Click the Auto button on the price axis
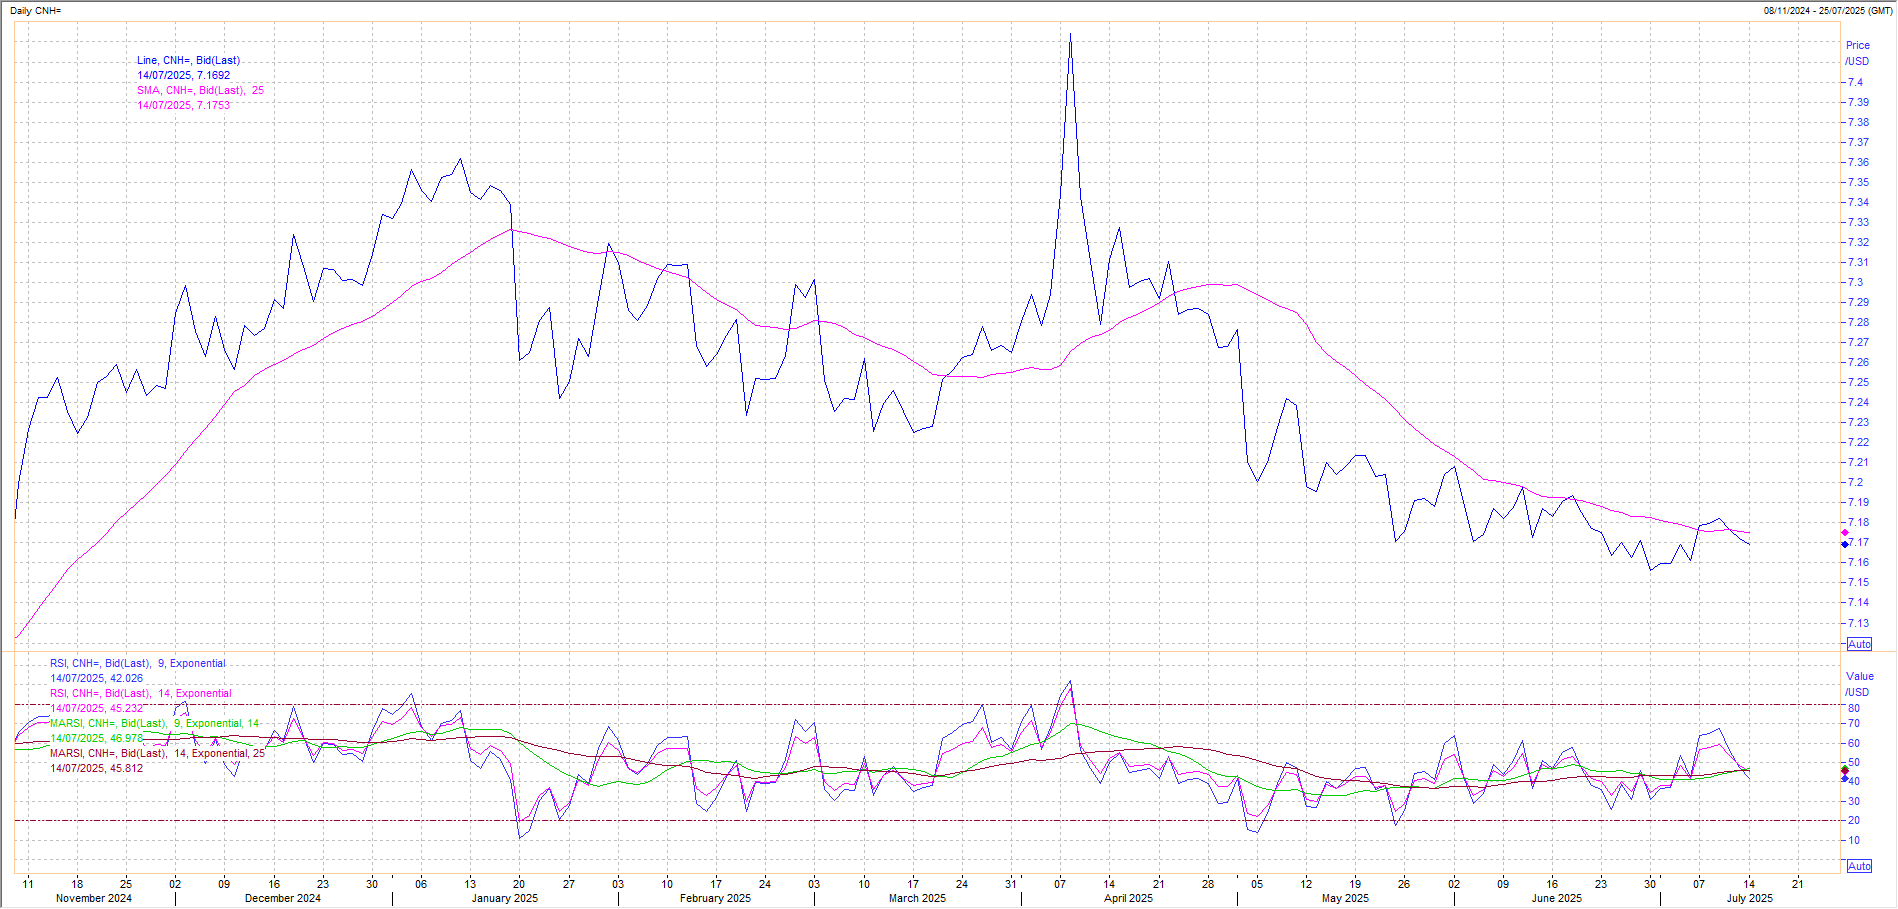Viewport: 1898px width, 909px height. click(x=1859, y=644)
